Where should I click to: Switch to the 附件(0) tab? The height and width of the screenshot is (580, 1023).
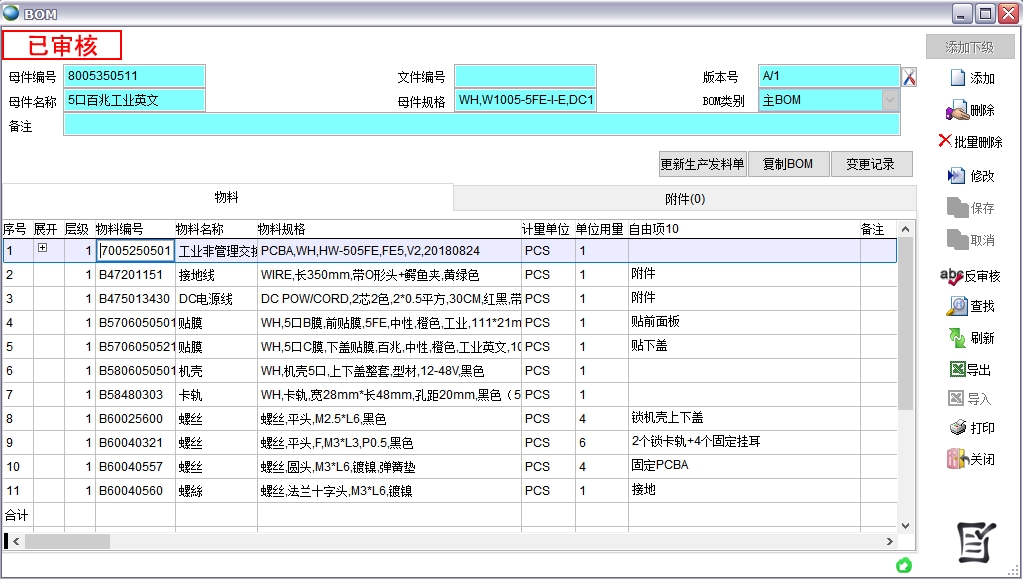684,199
